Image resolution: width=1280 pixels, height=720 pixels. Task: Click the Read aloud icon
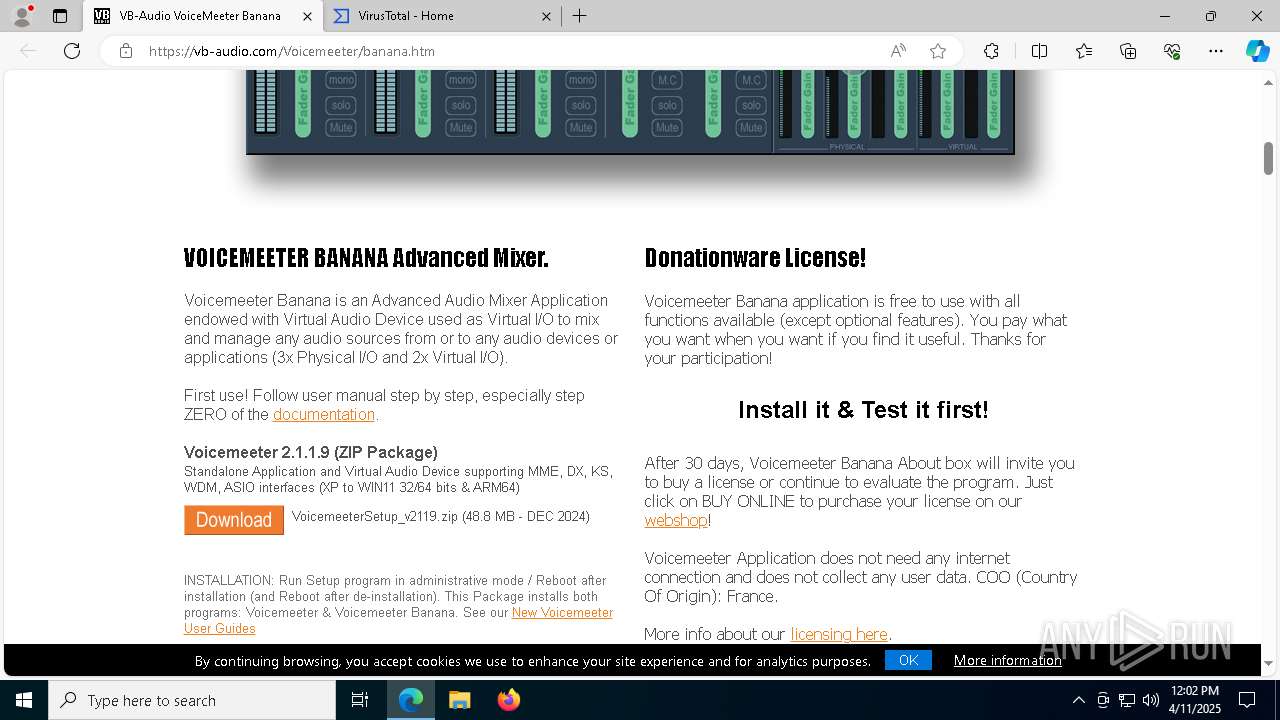coord(898,51)
